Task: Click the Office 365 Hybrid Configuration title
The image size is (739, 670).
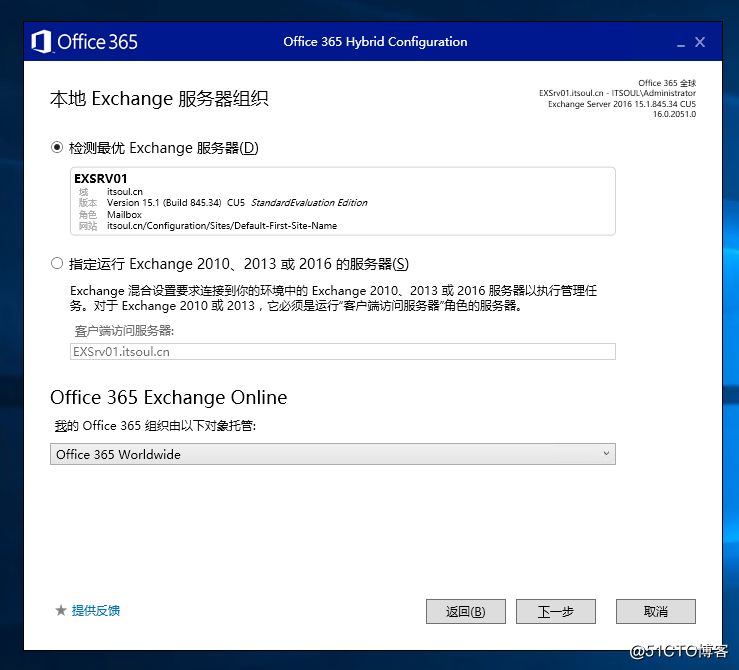Action: 375,41
